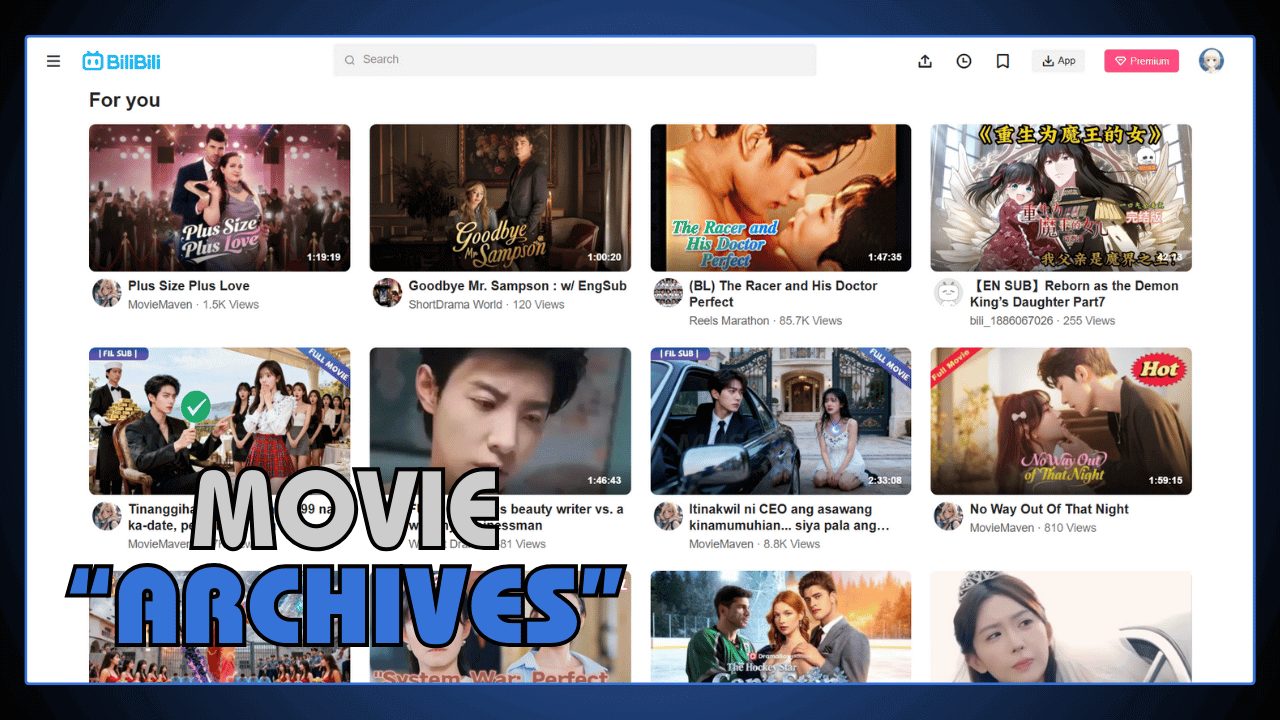
Task: Open your profile via the avatar picture
Action: pyautogui.click(x=1211, y=60)
